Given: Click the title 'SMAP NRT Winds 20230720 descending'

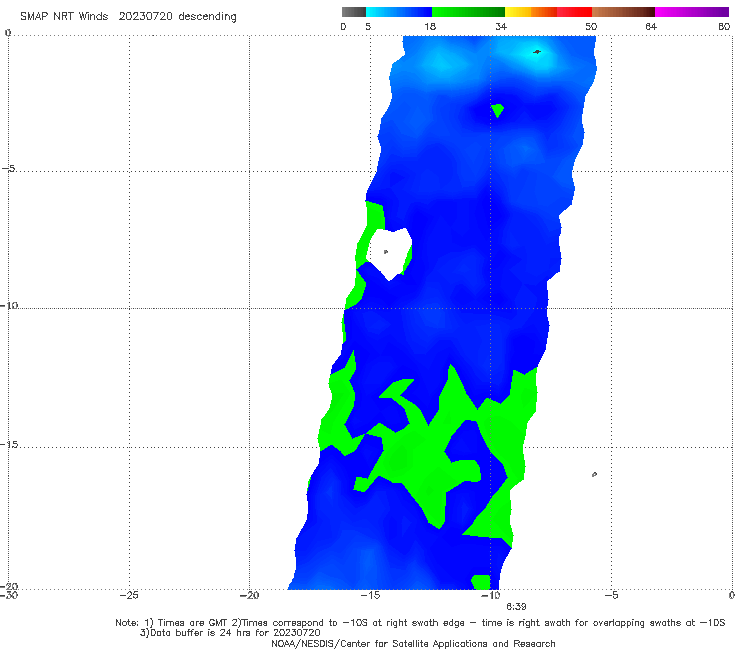Looking at the screenshot, I should click(x=128, y=16).
